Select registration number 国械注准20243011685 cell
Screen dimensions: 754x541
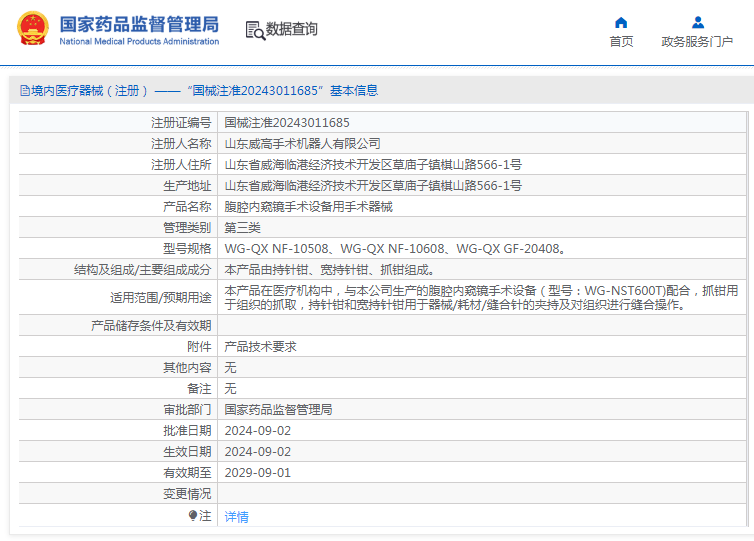[287, 123]
